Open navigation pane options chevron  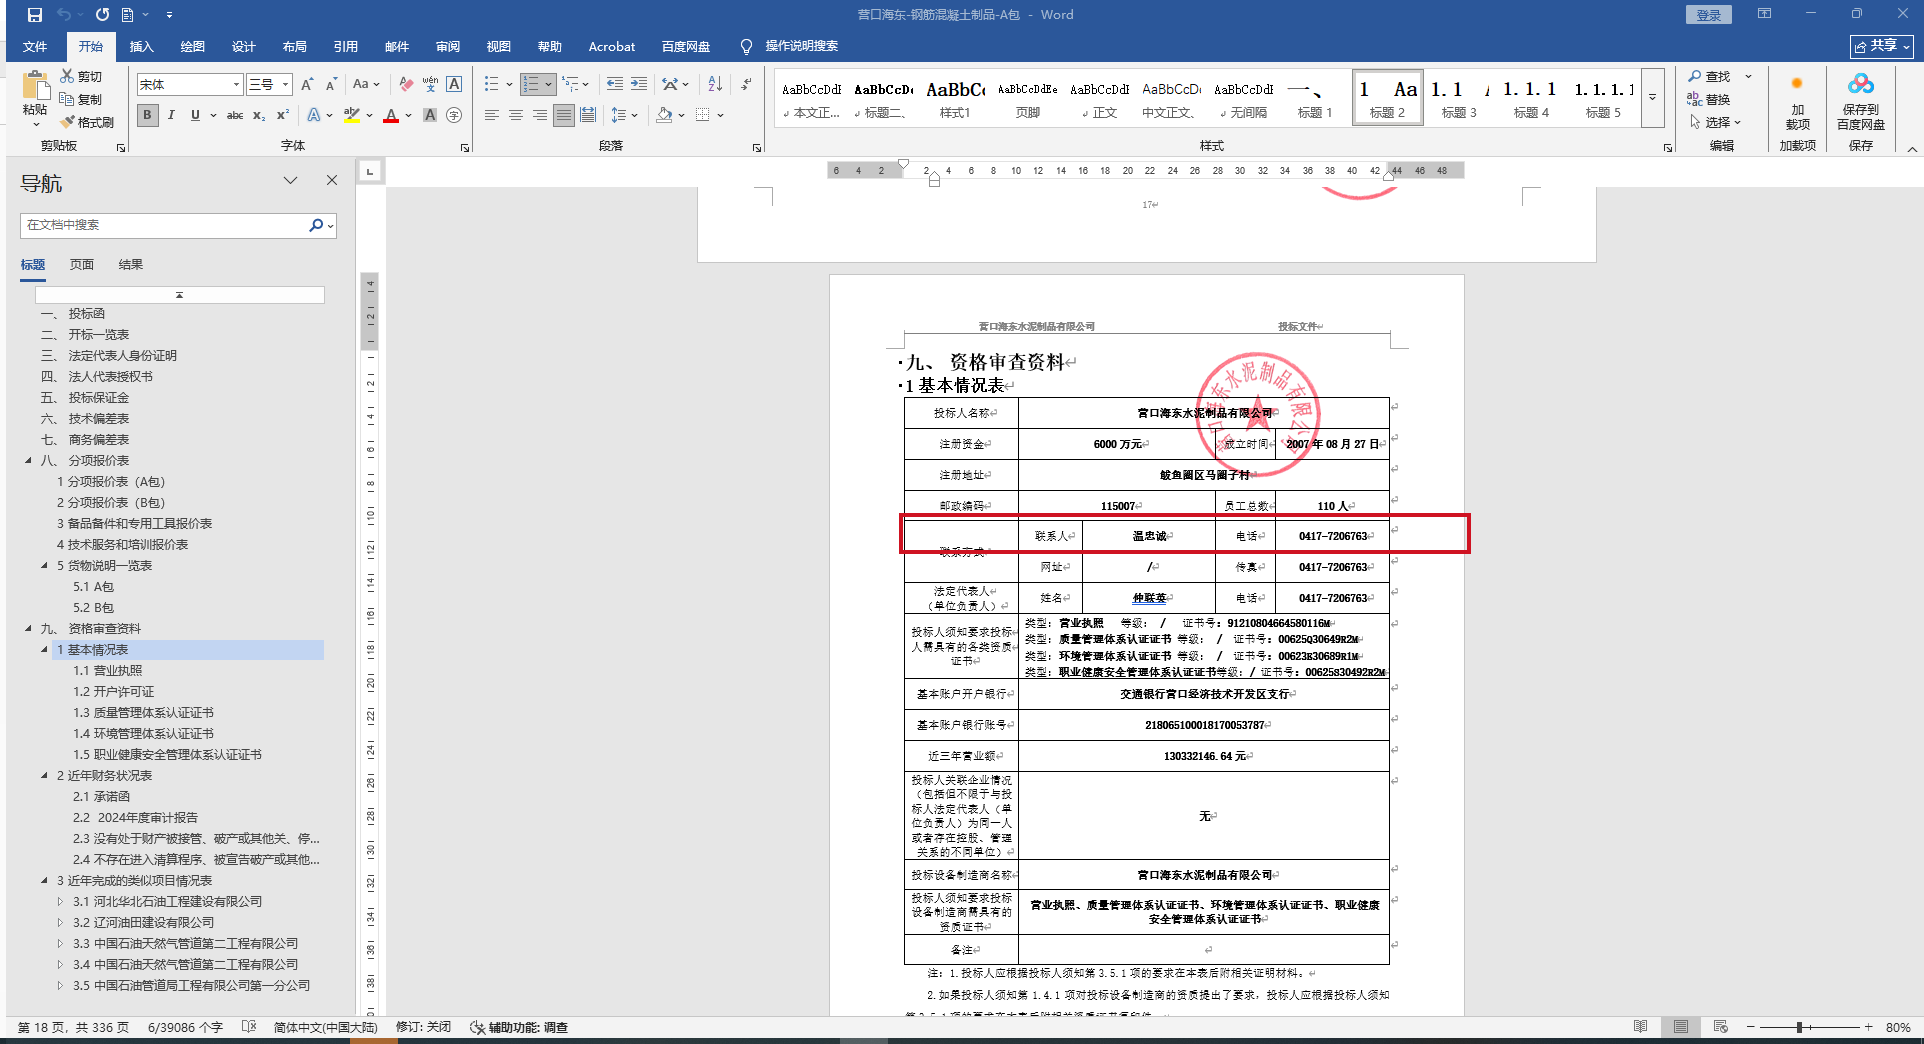click(290, 181)
